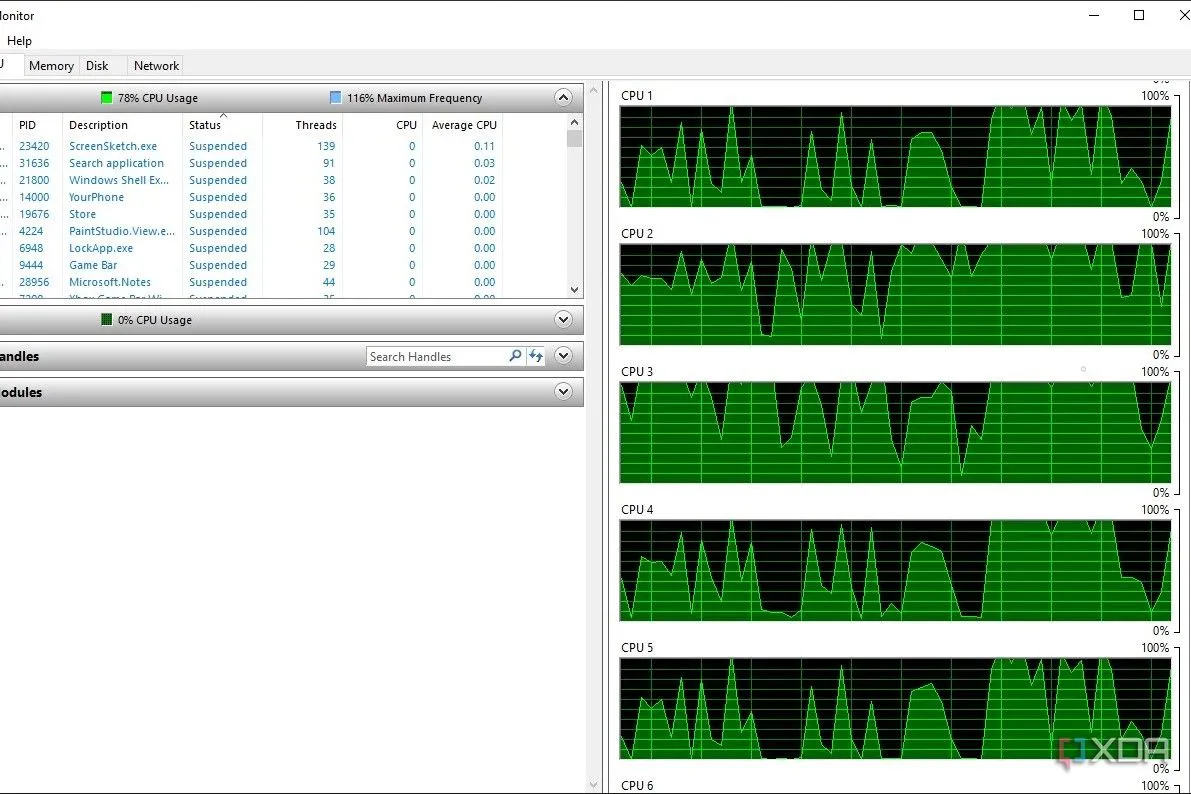Select the ScreenSketch.exe process row
Viewport: 1191px width, 794px height.
coord(113,146)
